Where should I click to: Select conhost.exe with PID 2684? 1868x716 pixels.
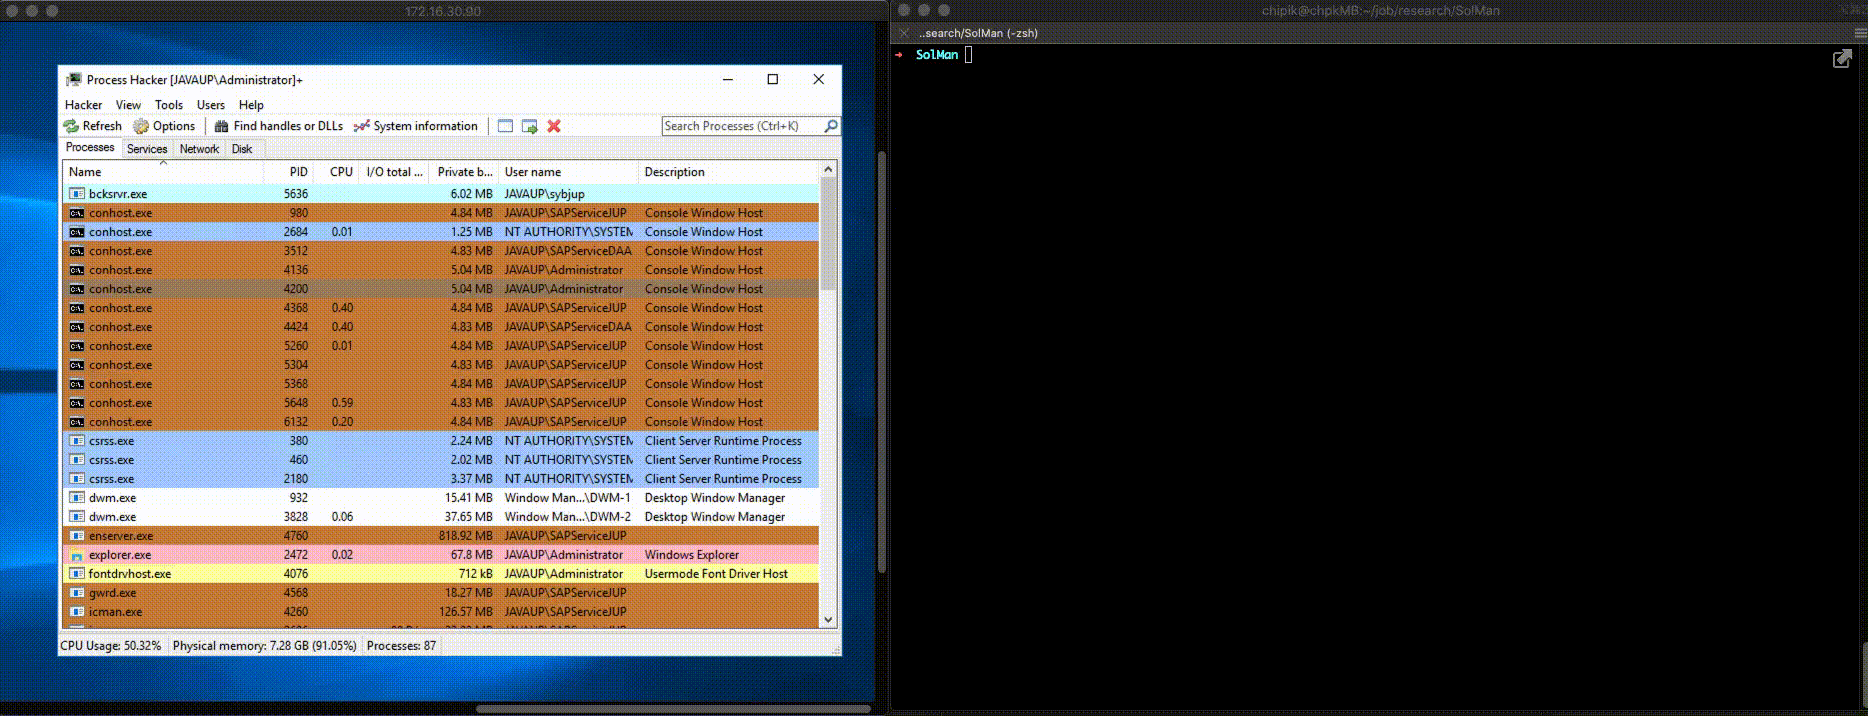(x=440, y=232)
